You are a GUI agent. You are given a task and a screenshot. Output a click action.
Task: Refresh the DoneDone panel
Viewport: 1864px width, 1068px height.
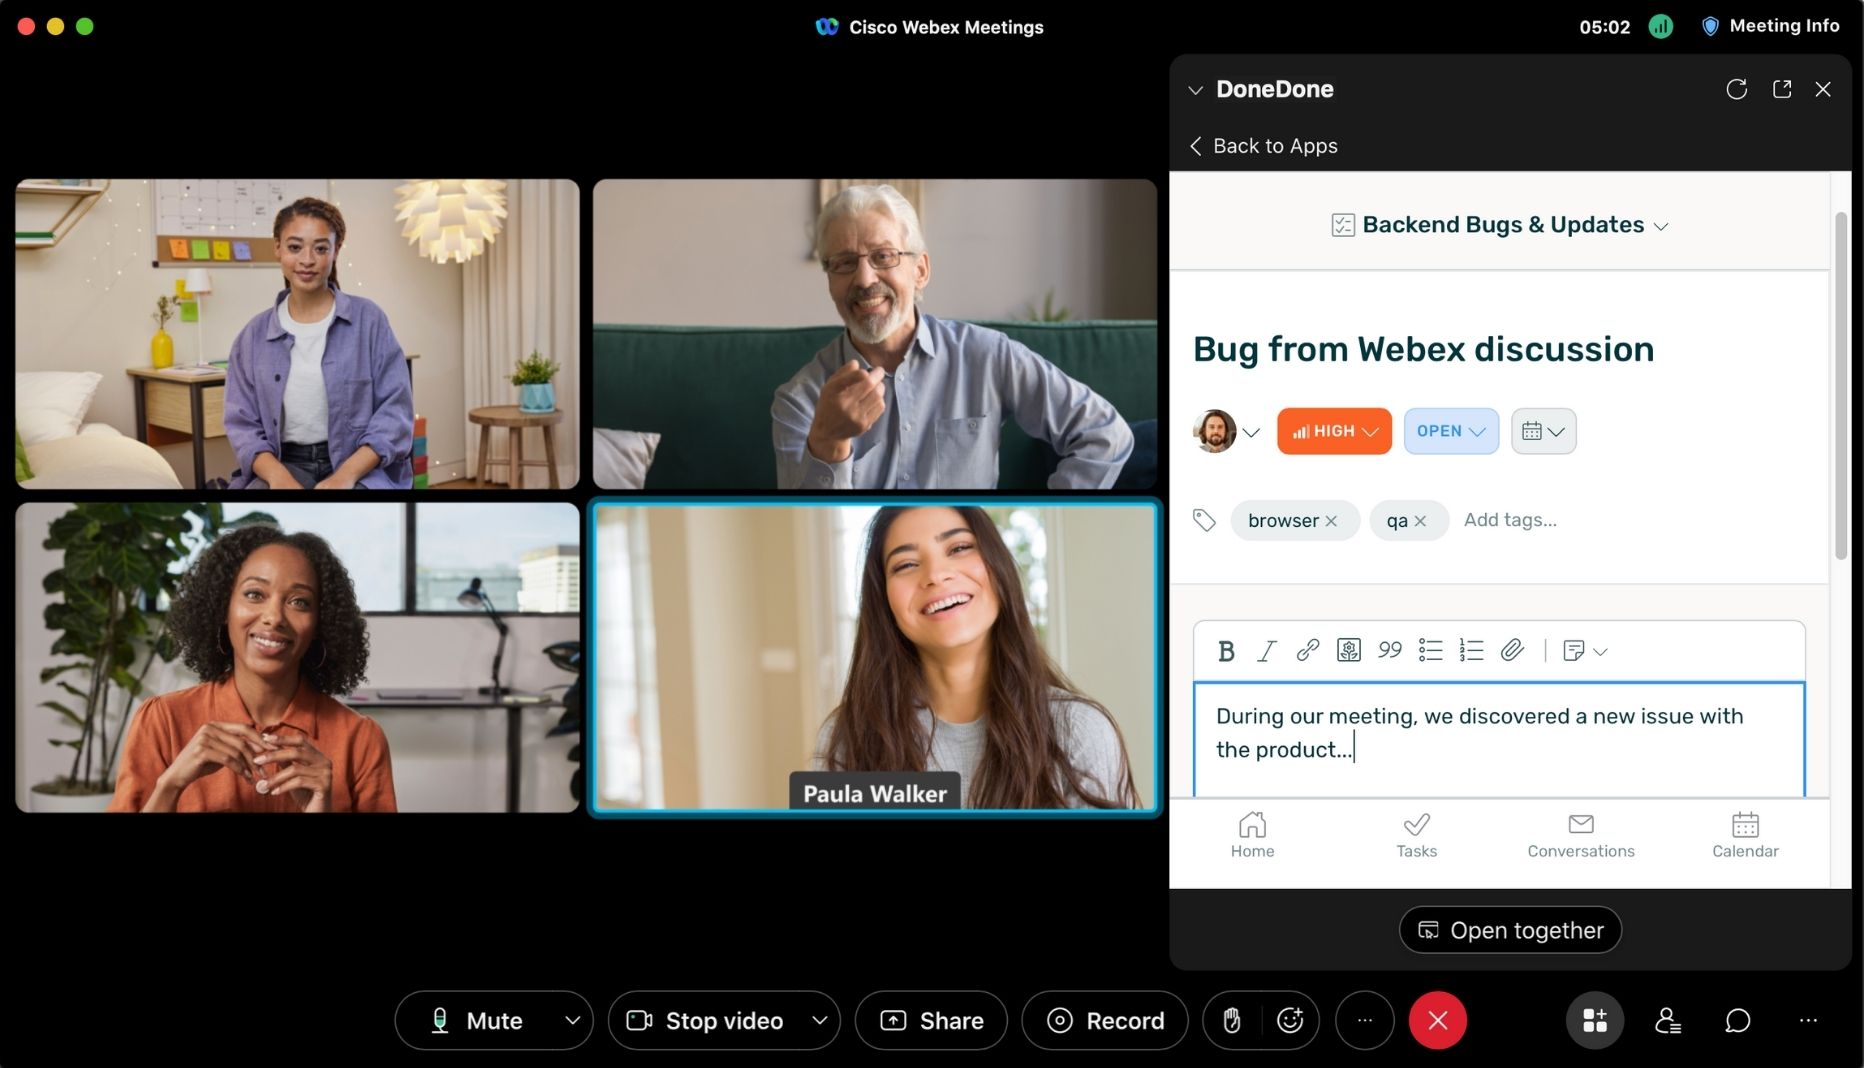(1737, 89)
